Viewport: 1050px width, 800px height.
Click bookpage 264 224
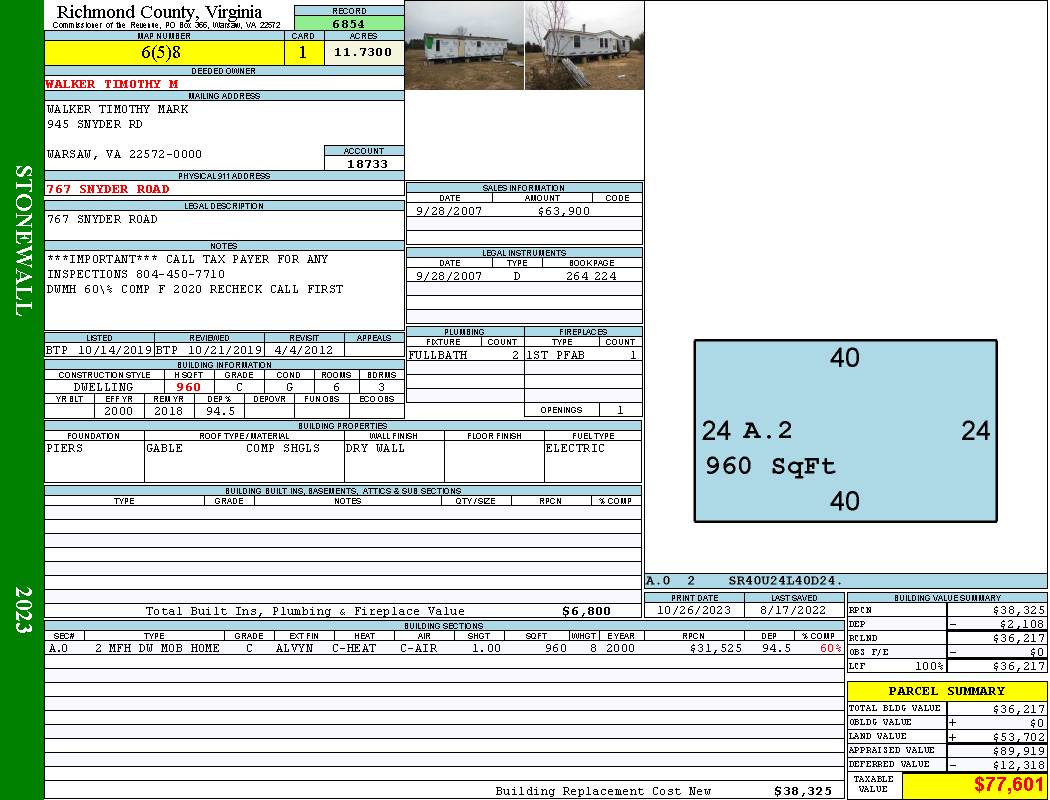click(591, 276)
